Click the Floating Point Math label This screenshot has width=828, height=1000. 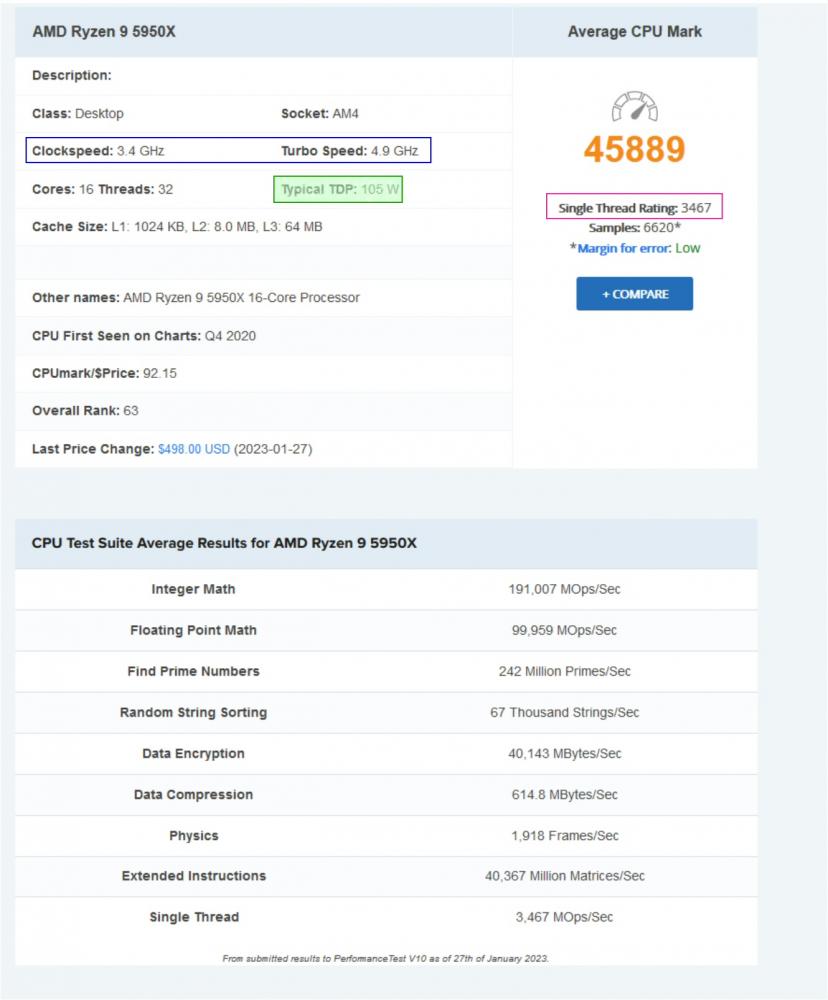(x=193, y=630)
